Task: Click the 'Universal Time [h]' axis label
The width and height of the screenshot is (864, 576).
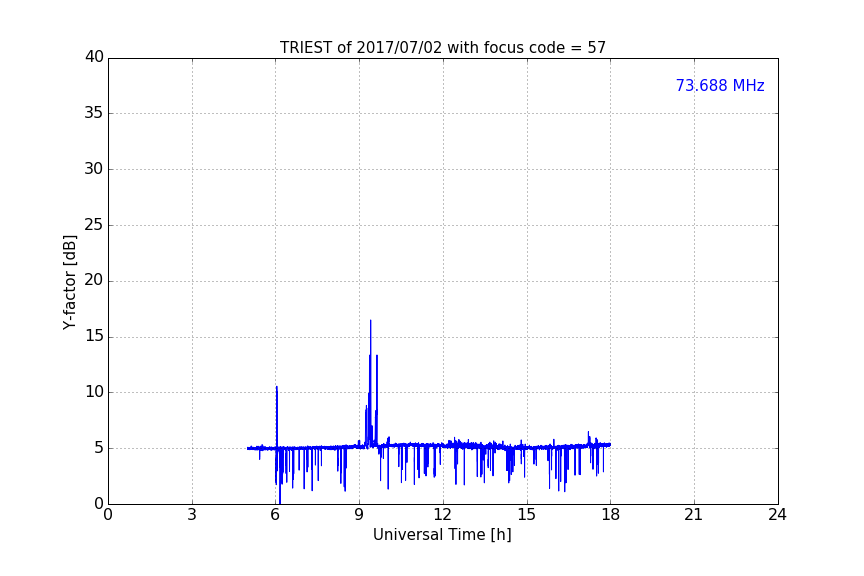Action: 442,535
